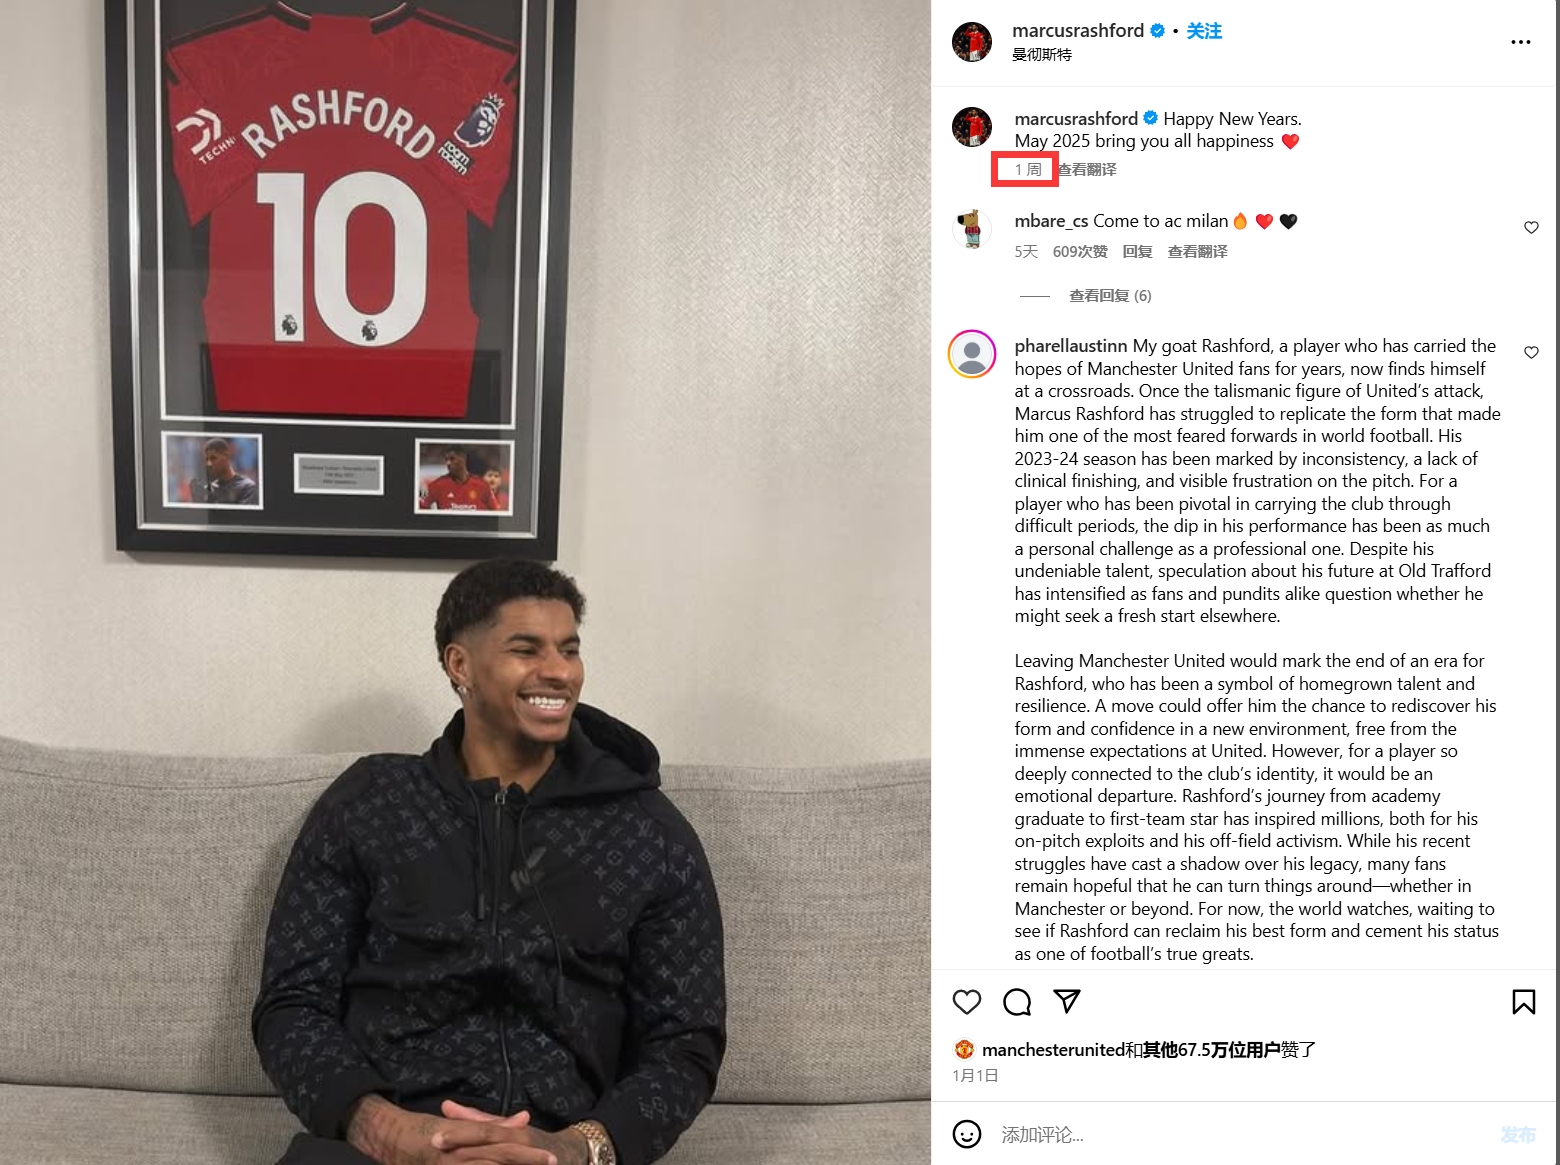1560x1165 pixels.
Task: Click mbare_cs avatar image
Action: [x=972, y=229]
